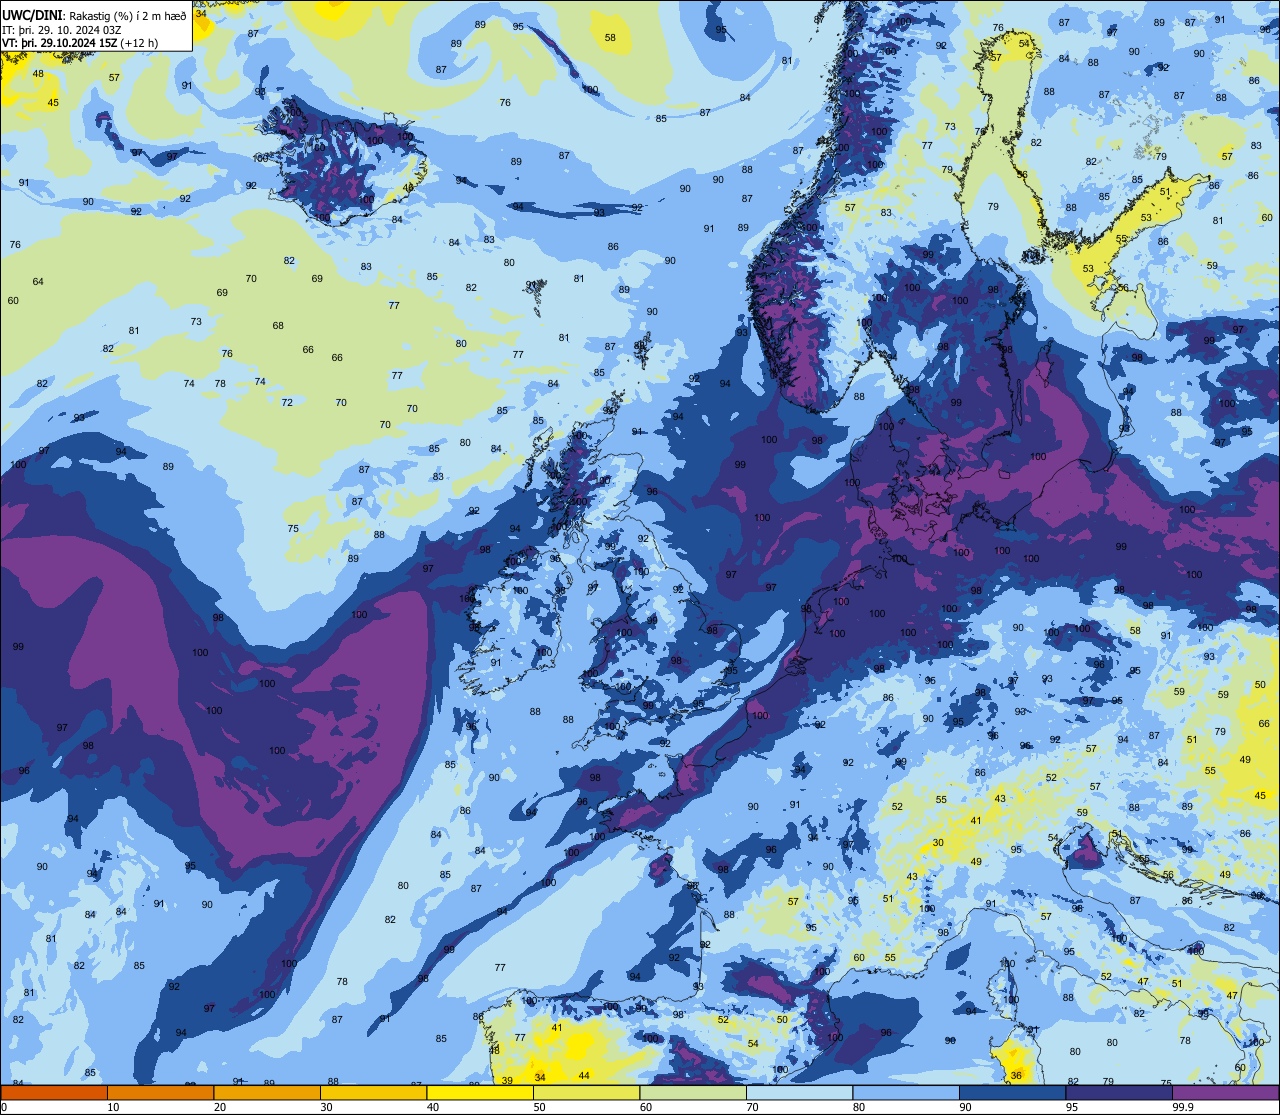Click the 95–99.9% dark navy legend swatch
Screen dimensions: 1280x1115
click(1119, 1092)
